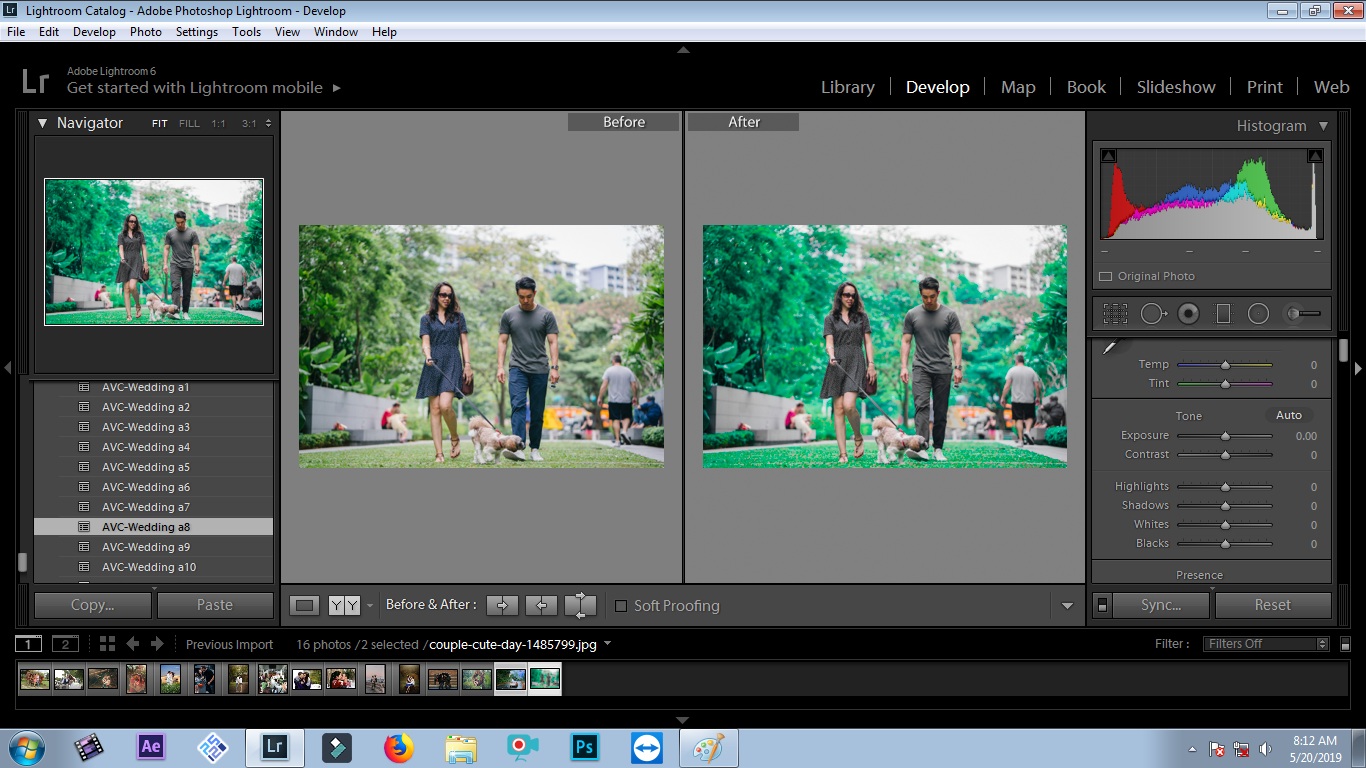Show main window display 1
The width and height of the screenshot is (1366, 768).
[29, 644]
